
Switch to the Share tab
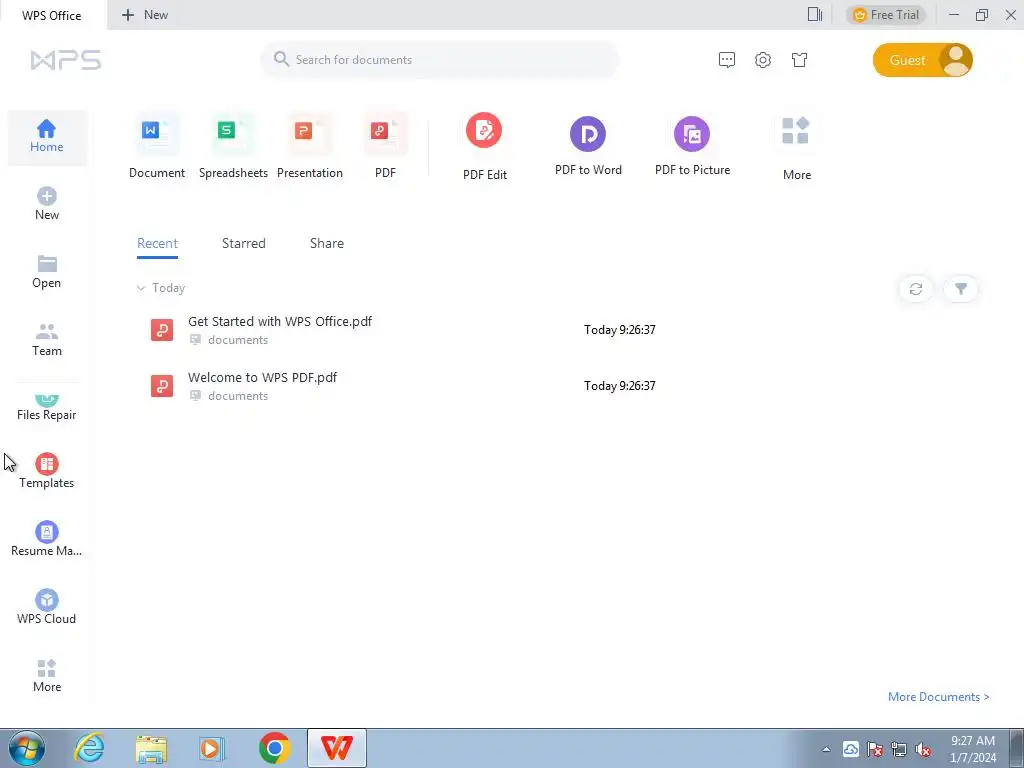[327, 243]
